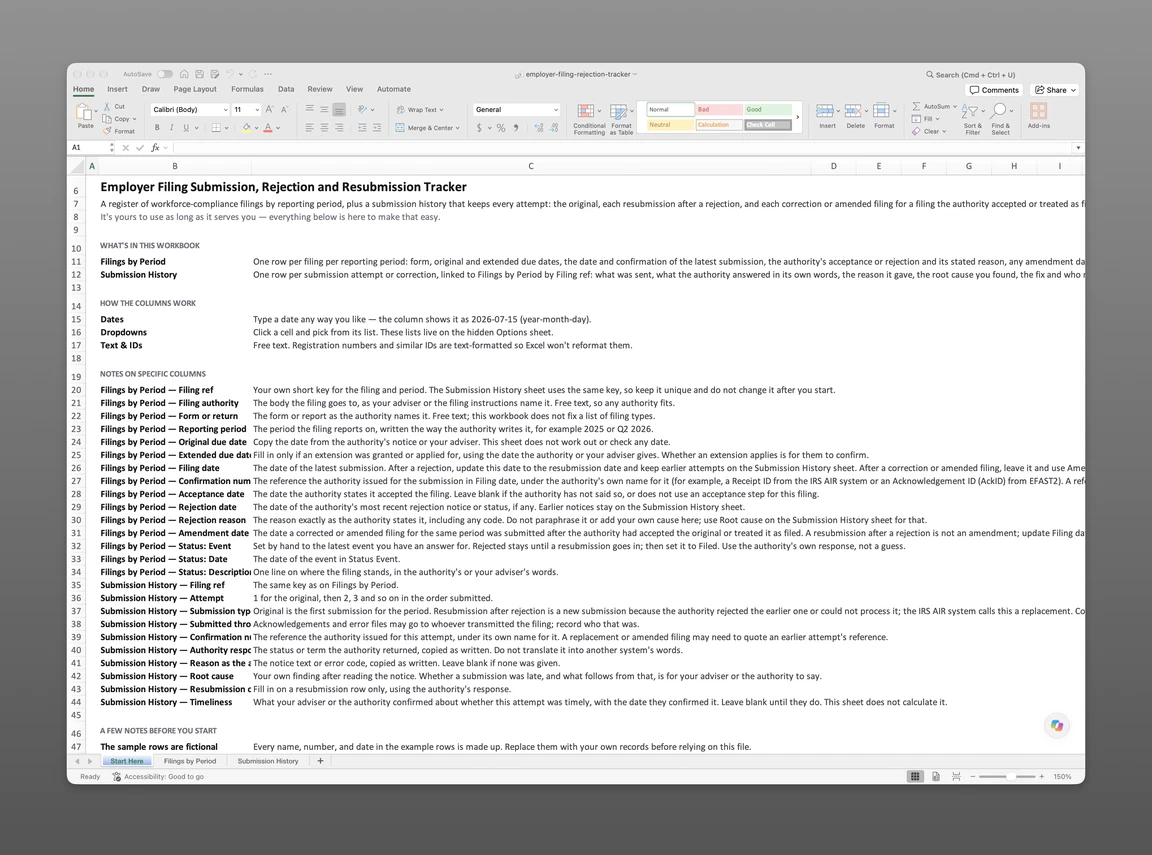Open Find & Select menu
Image resolution: width=1152 pixels, height=855 pixels.
1000,119
